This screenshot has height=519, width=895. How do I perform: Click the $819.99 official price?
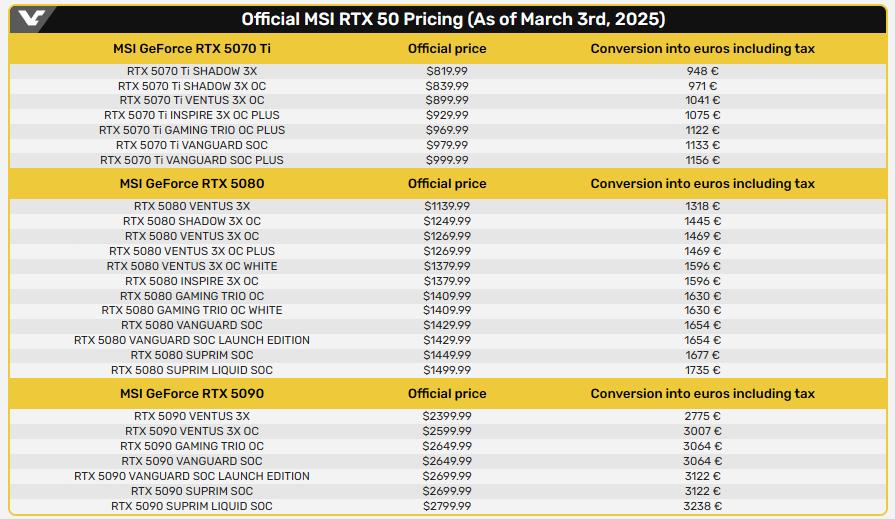point(447,71)
